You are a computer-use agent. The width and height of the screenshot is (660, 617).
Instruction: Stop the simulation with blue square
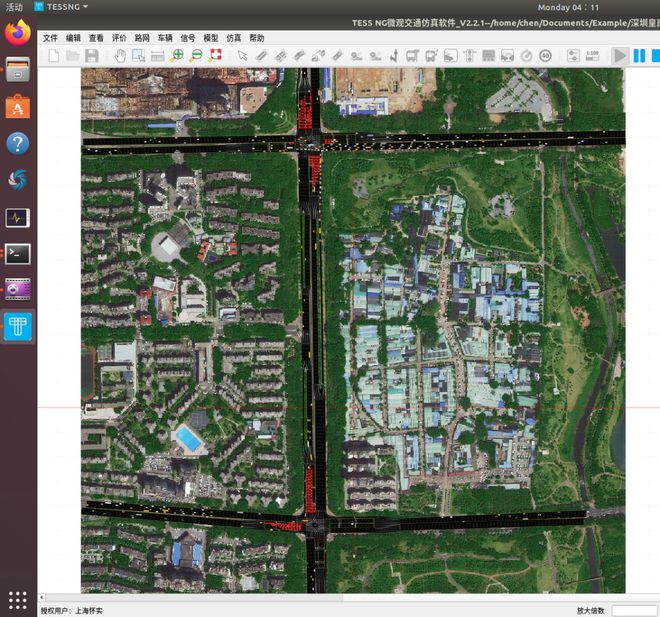tap(656, 56)
